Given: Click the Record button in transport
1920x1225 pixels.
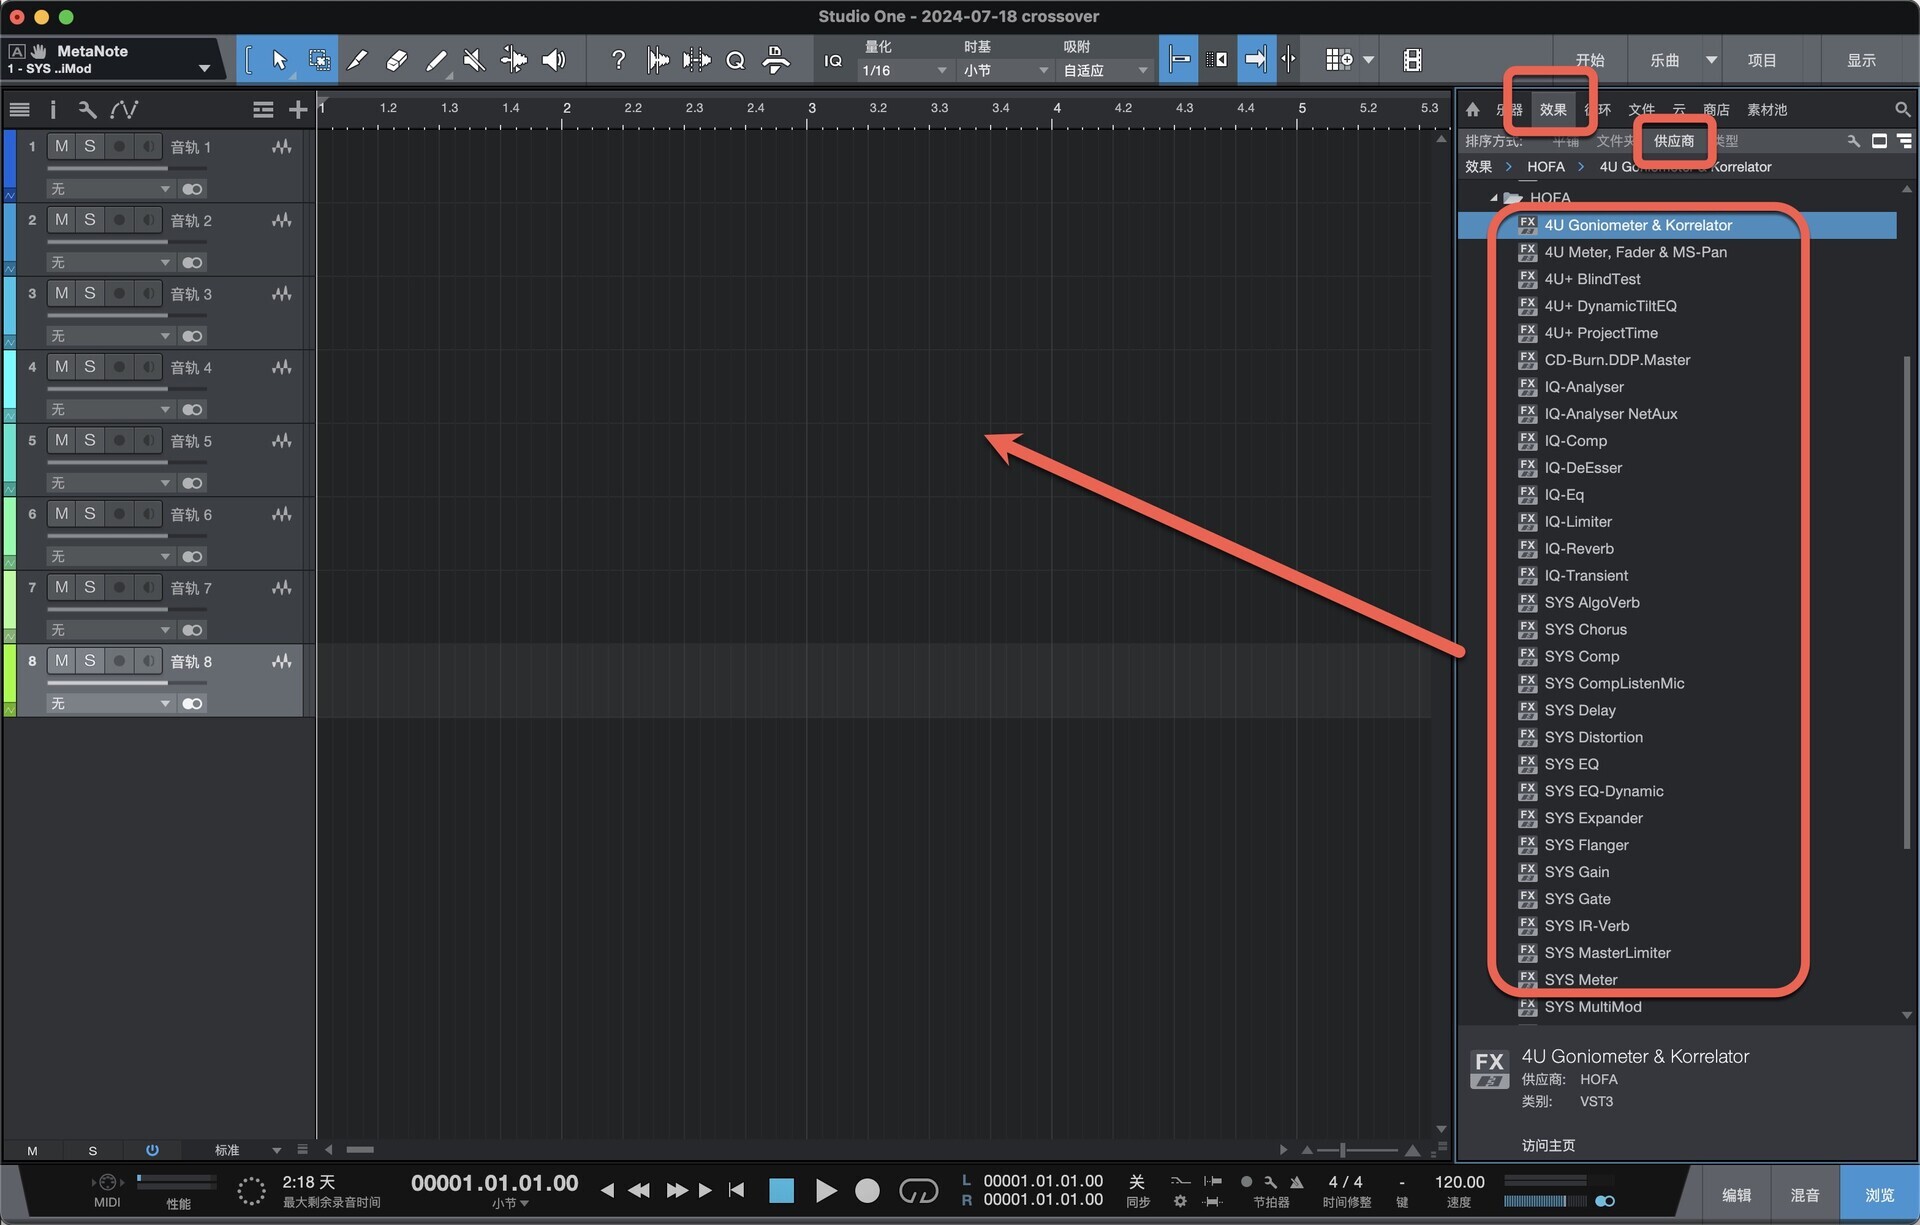Looking at the screenshot, I should point(867,1190).
